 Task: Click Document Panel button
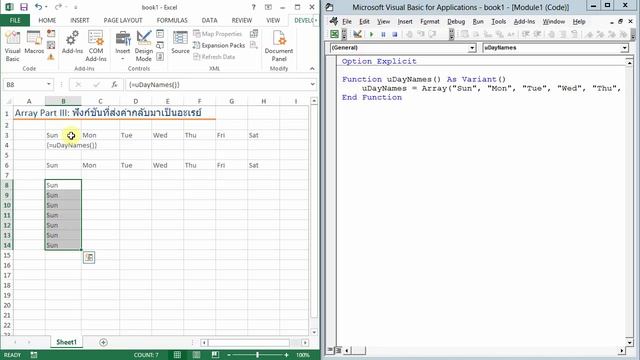click(x=279, y=46)
